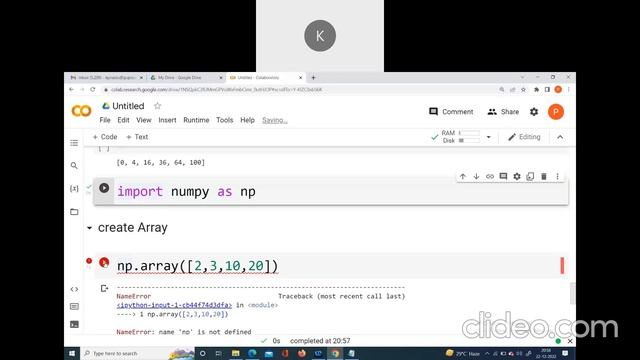Open the Windows Start menu

[72, 353]
